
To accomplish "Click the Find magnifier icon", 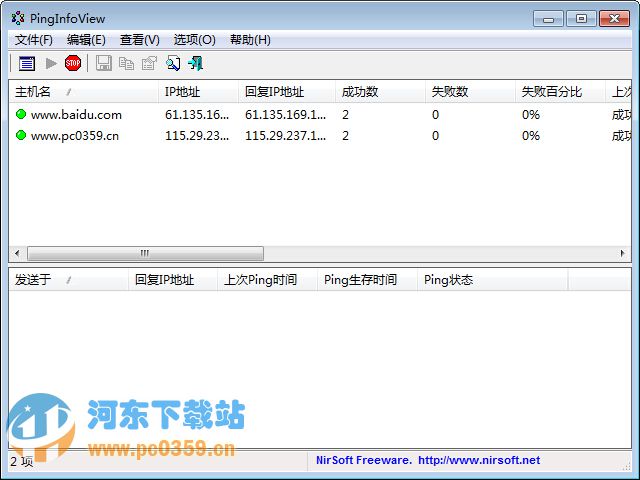I will point(173,63).
